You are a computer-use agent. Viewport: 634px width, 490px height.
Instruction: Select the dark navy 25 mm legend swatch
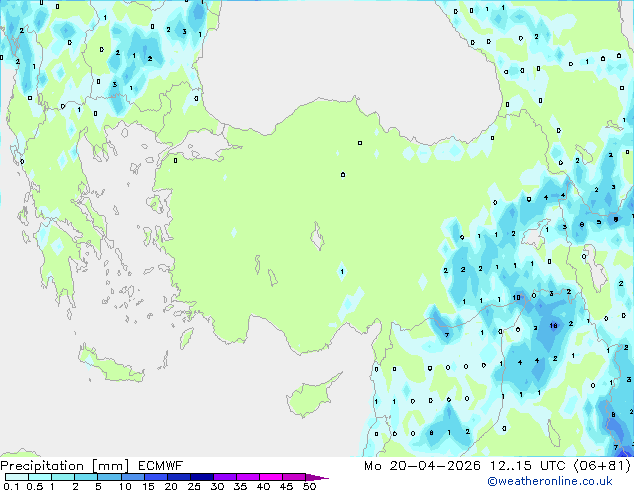click(201, 477)
